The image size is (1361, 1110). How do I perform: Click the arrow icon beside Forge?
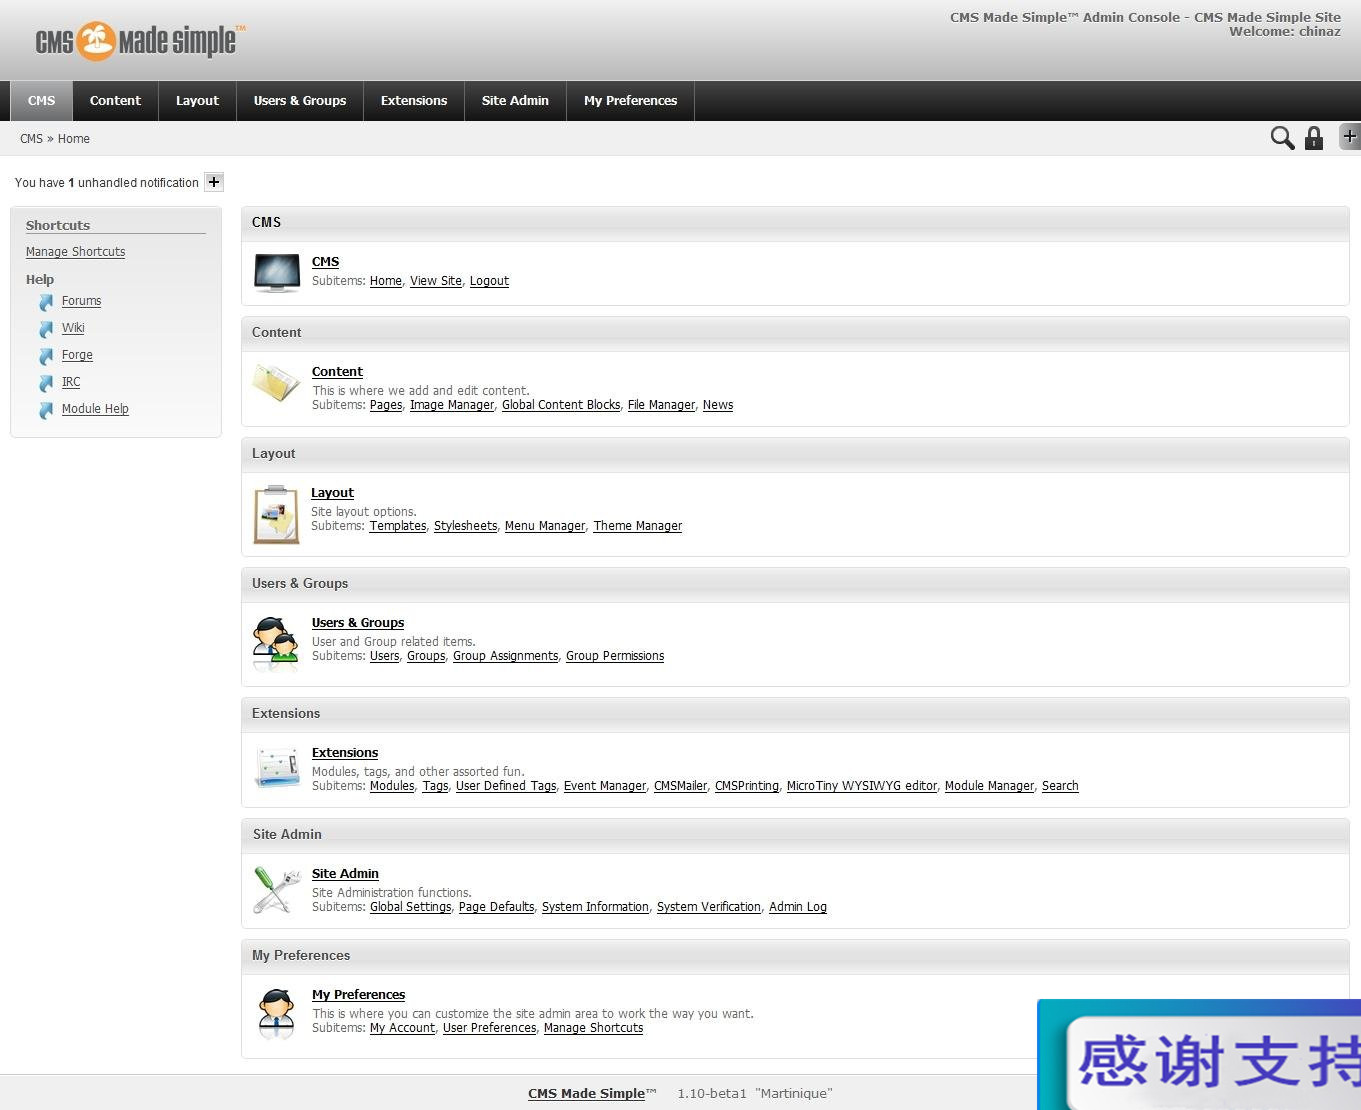(x=46, y=356)
